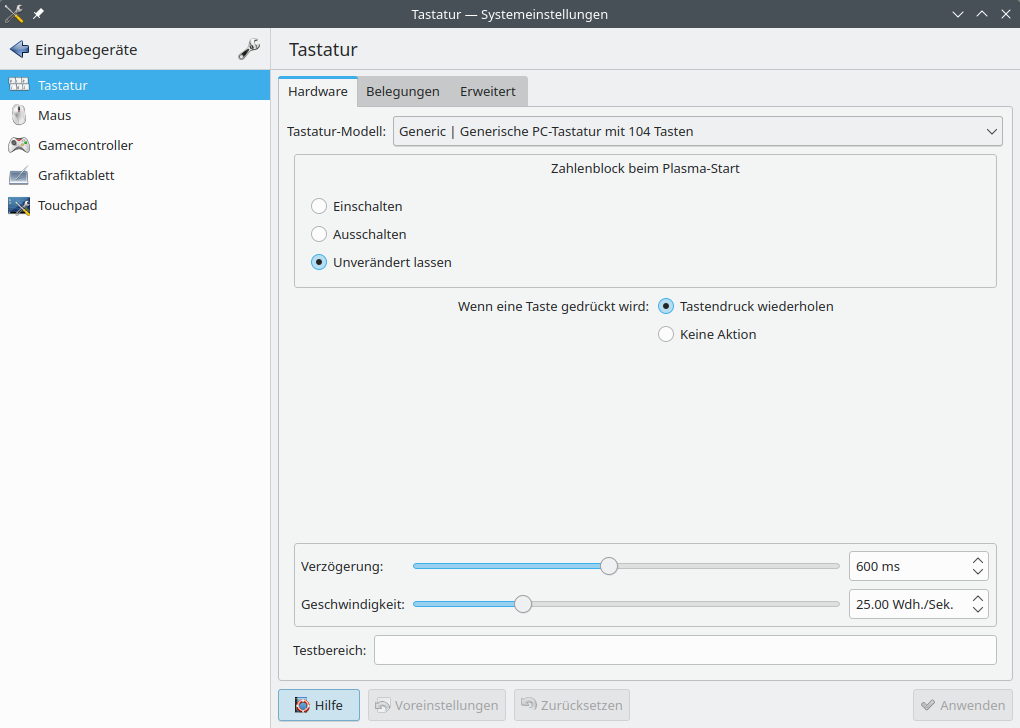1020x728 pixels.
Task: Select Einschalten for Zahlenblock beim Plasma-Start
Action: tap(319, 206)
